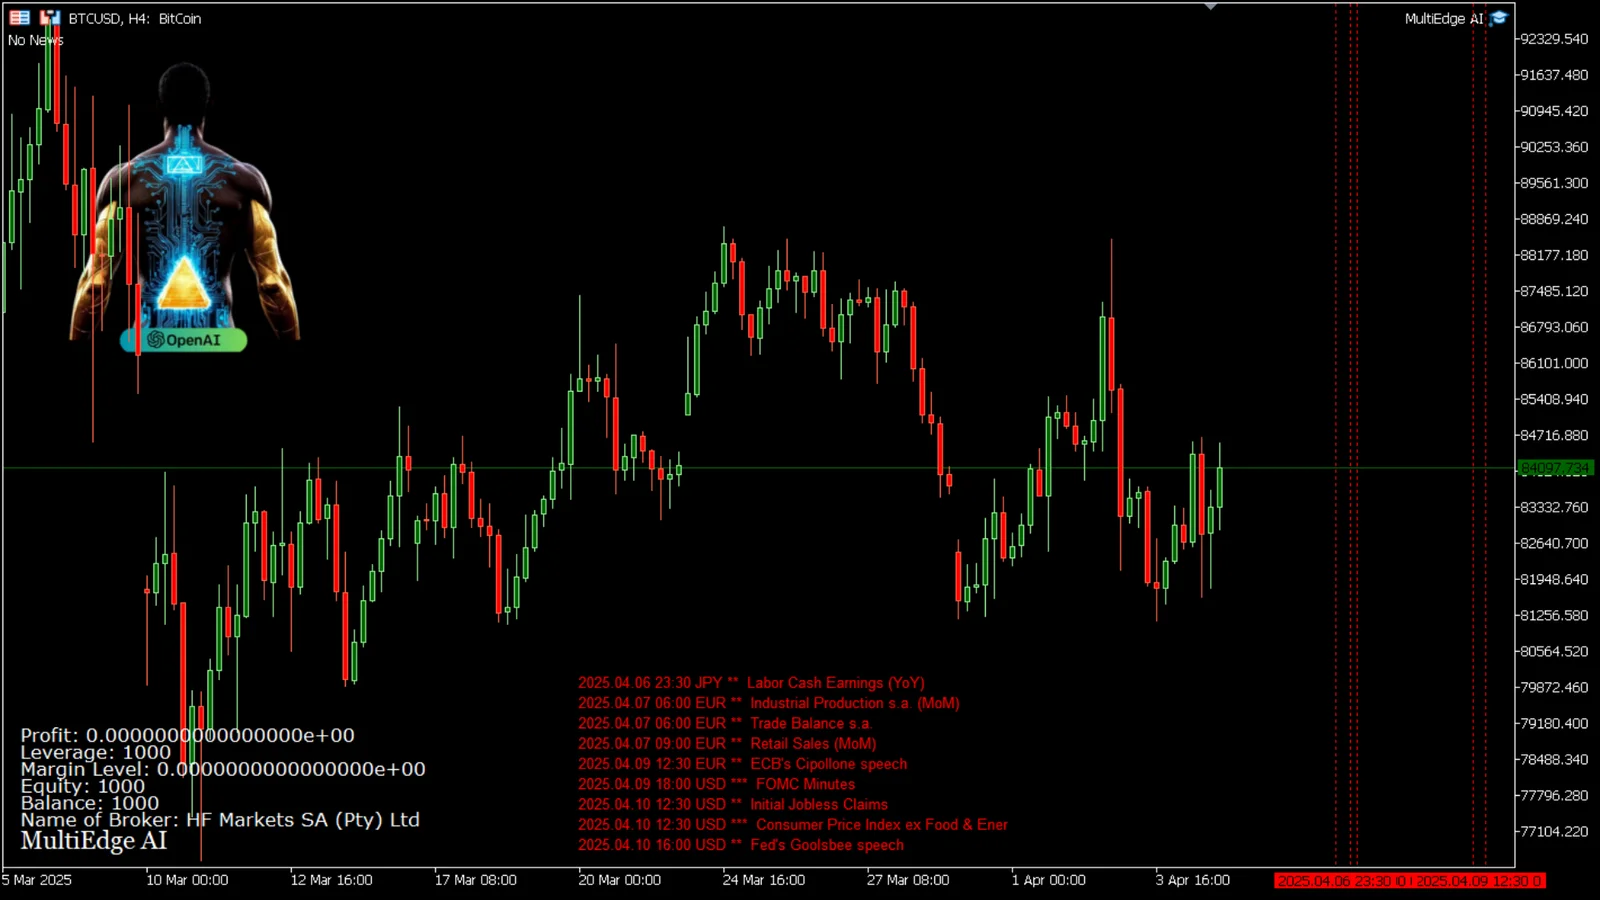Select the Fed's Goolsbee speech news line
This screenshot has width=1600, height=900.
(741, 845)
